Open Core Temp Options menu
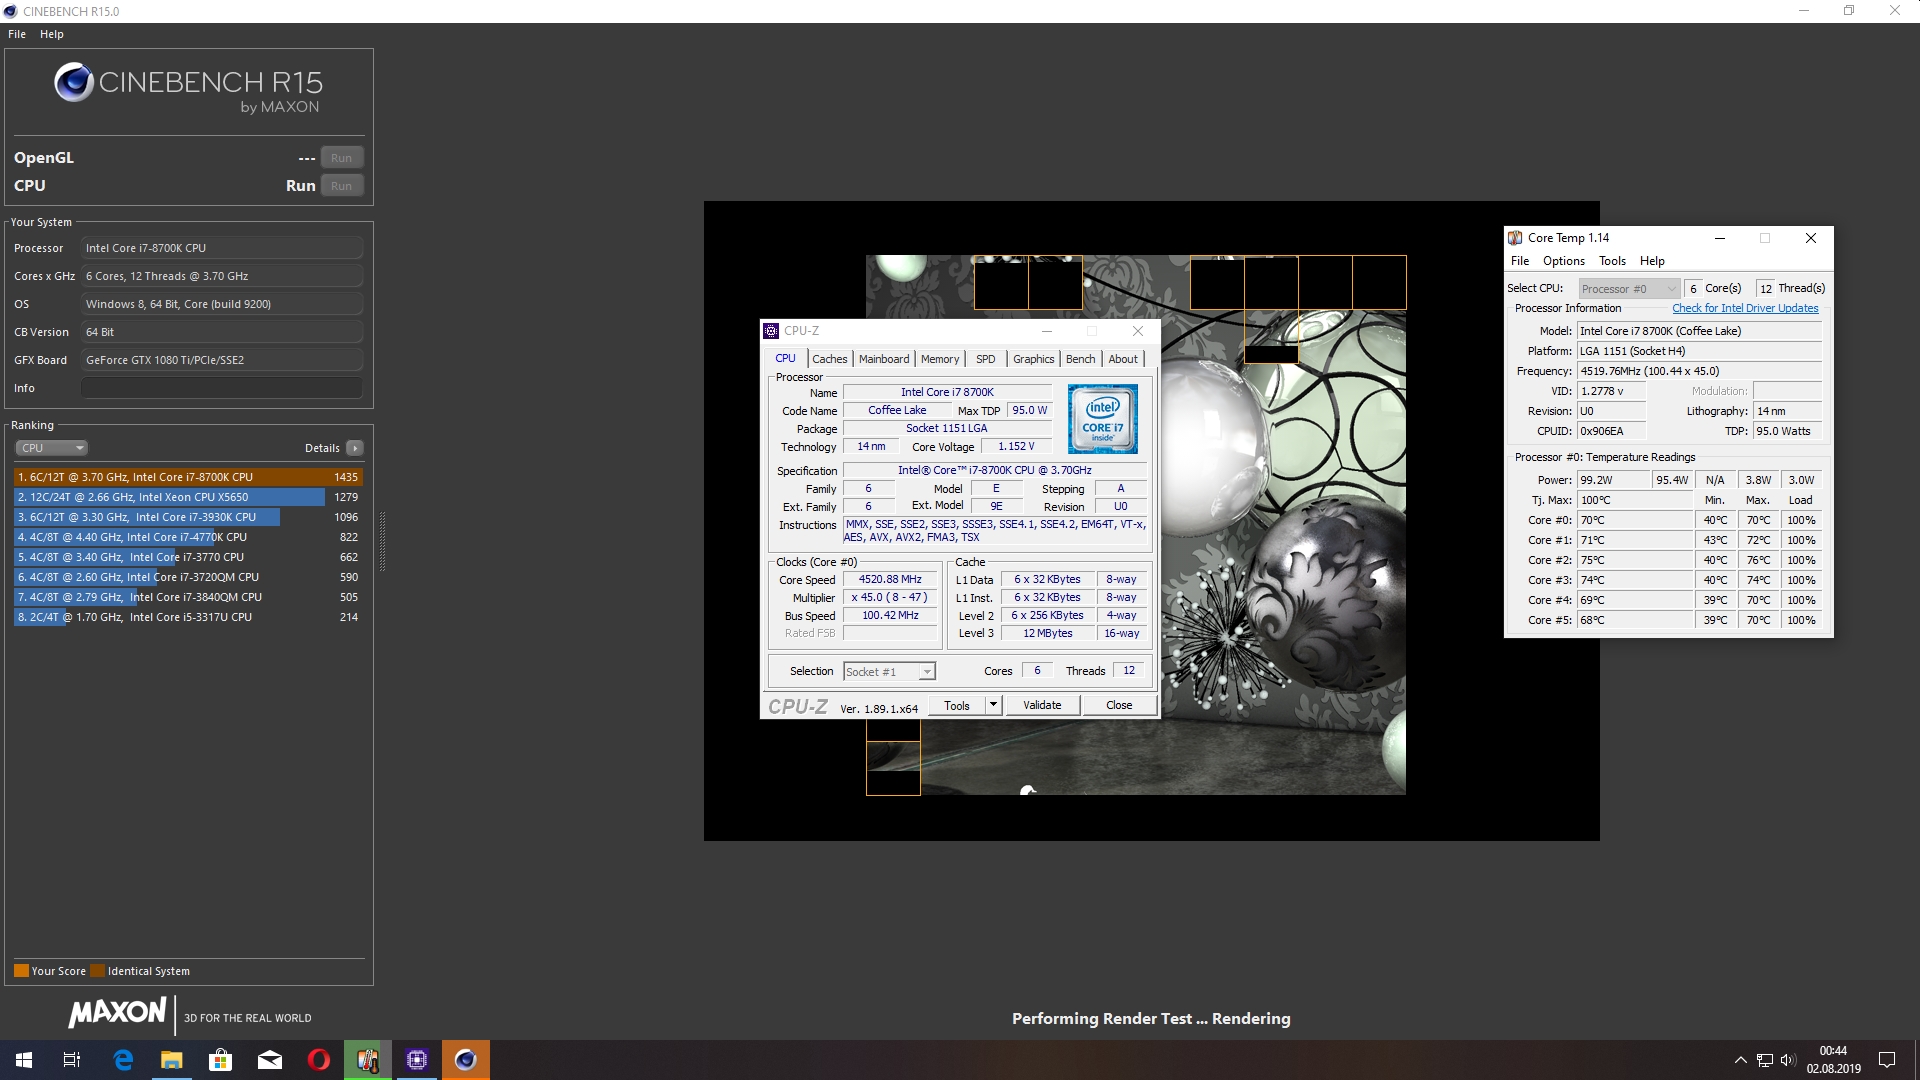 pyautogui.click(x=1563, y=261)
